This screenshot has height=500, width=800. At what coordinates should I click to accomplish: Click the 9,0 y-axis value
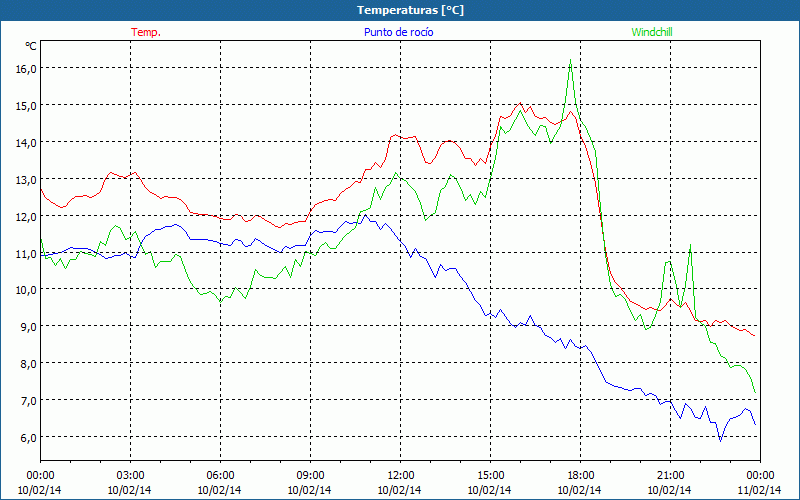[28, 327]
